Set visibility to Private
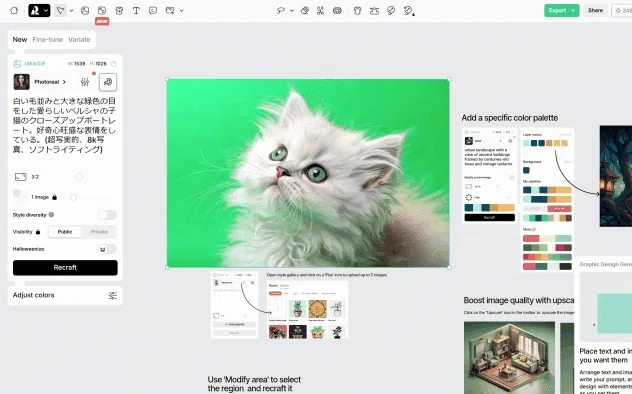This screenshot has height=394, width=632. coord(99,232)
